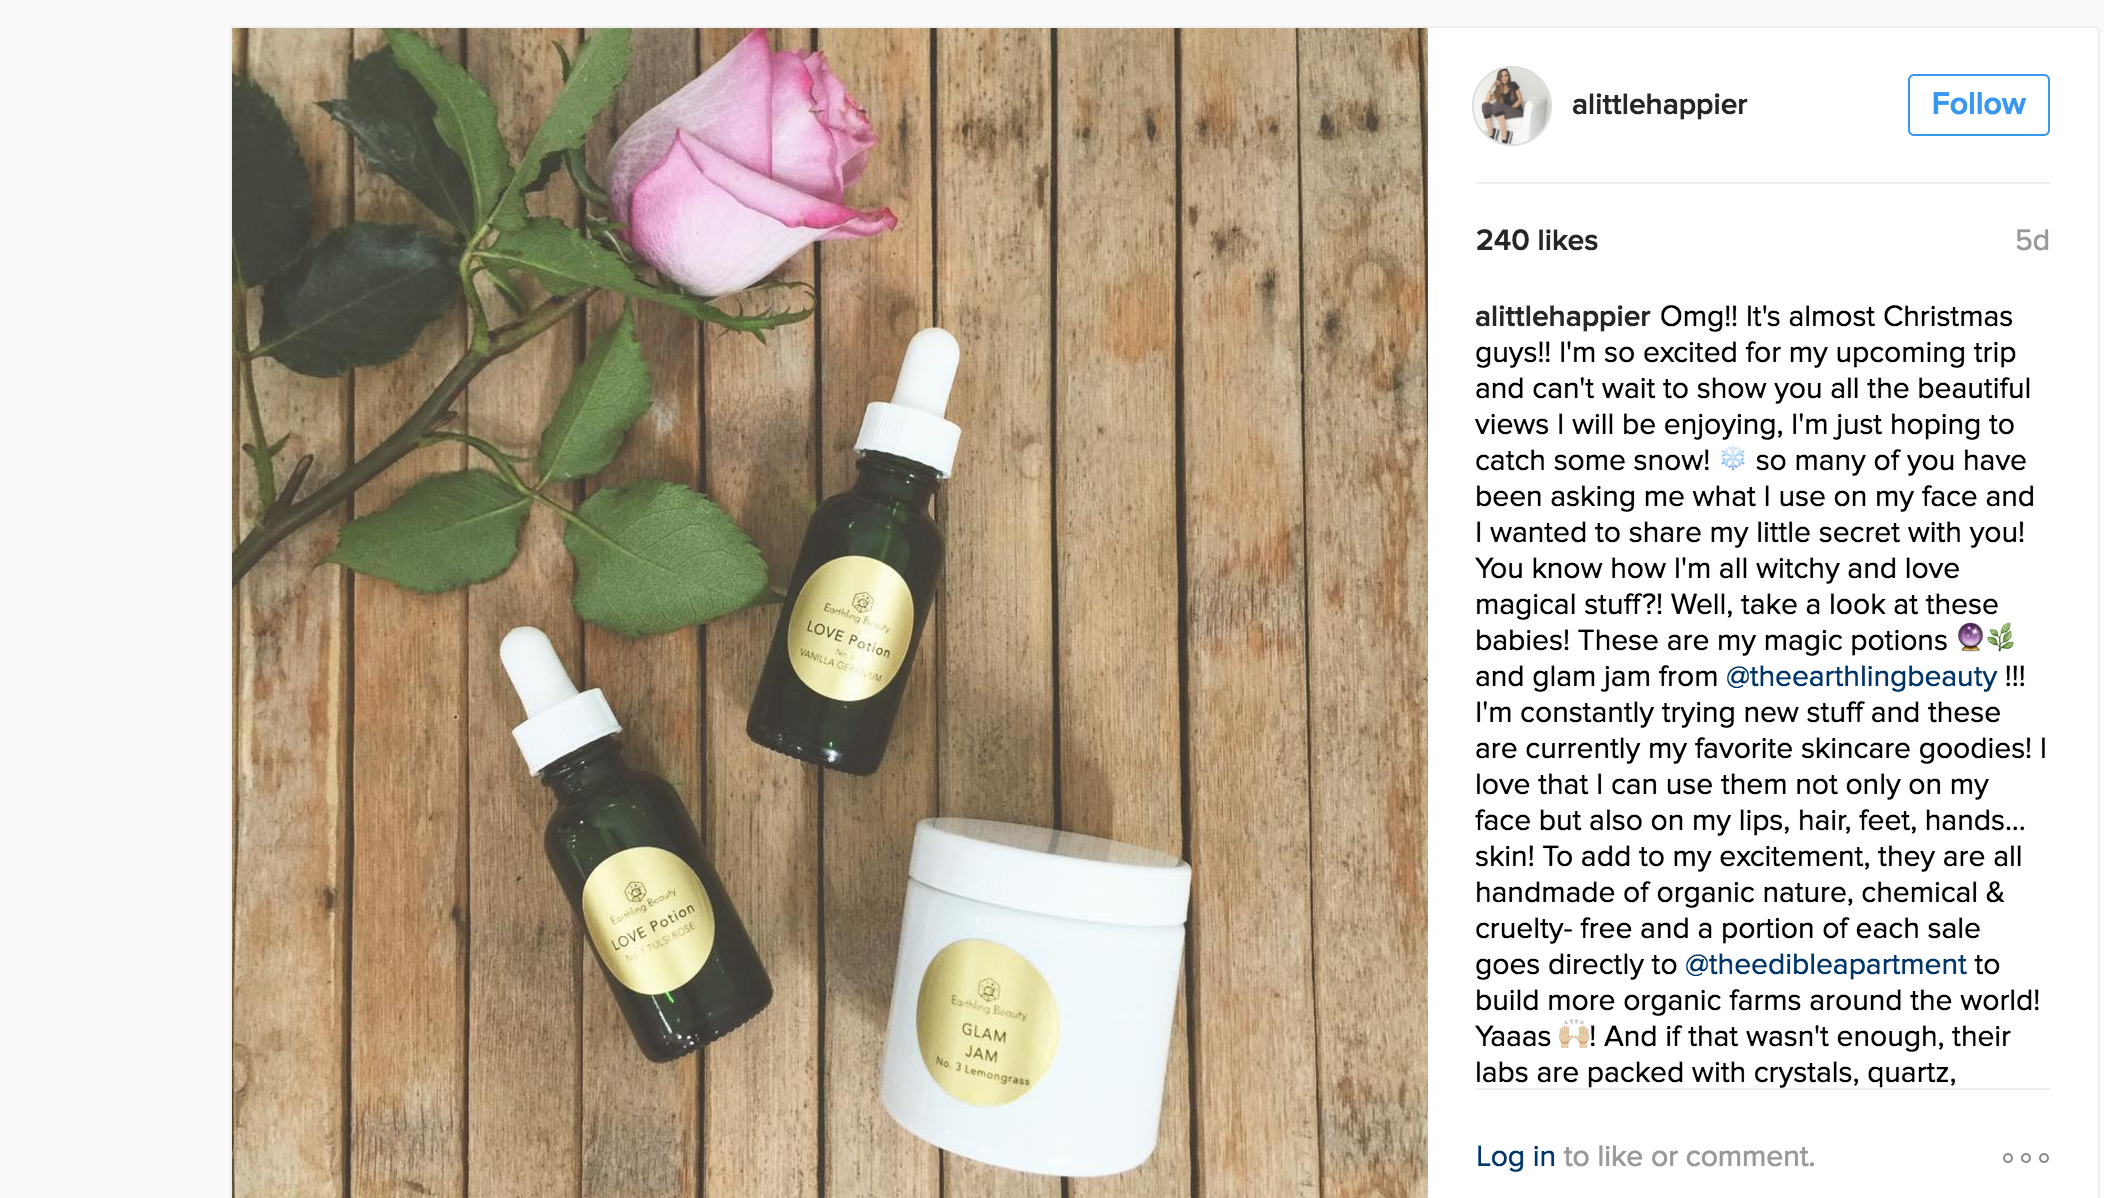The image size is (2104, 1198).
Task: Click the crystal ball emoji in caption
Action: pos(1970,637)
